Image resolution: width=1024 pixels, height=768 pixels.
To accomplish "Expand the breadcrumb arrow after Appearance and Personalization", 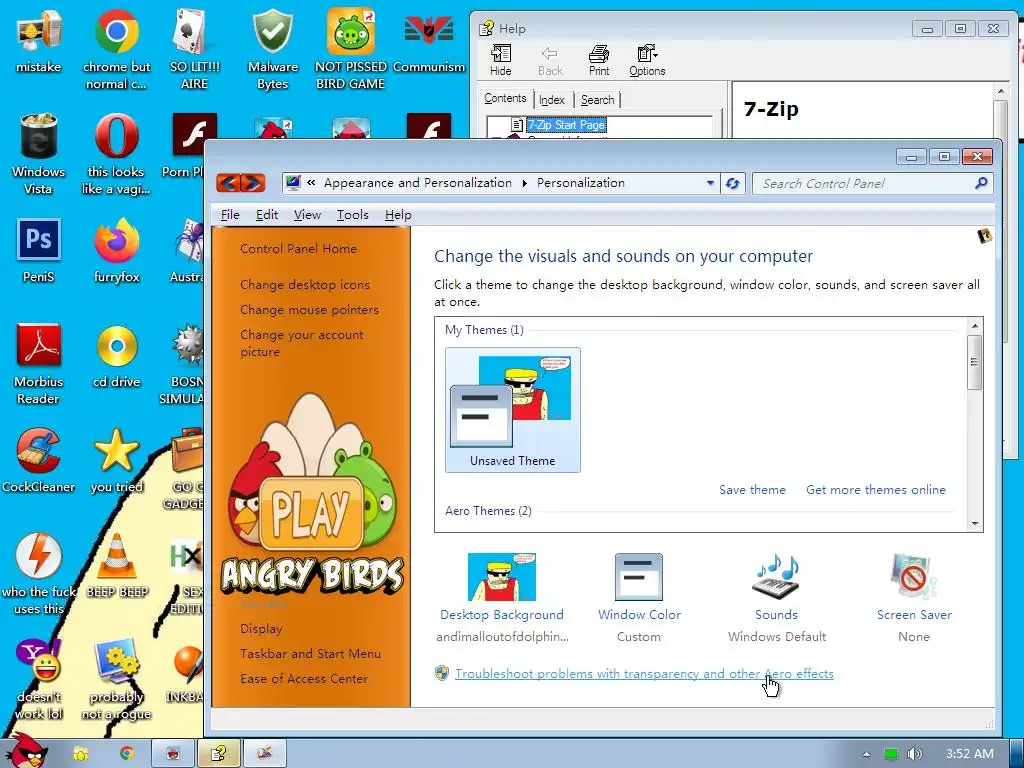I will [524, 184].
